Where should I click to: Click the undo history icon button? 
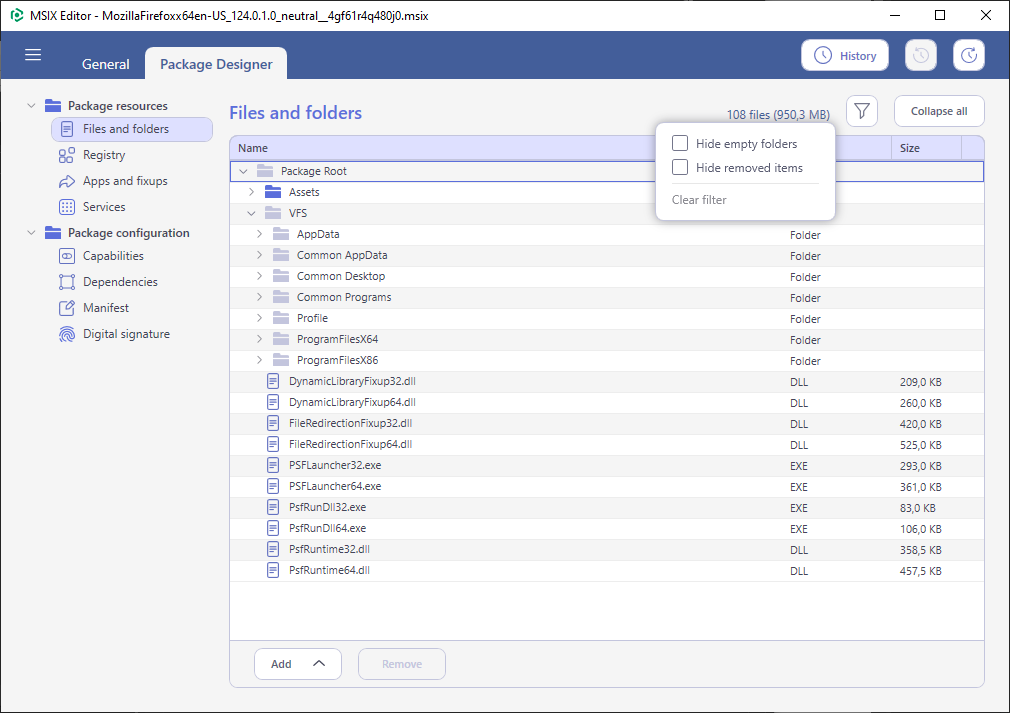coord(920,55)
